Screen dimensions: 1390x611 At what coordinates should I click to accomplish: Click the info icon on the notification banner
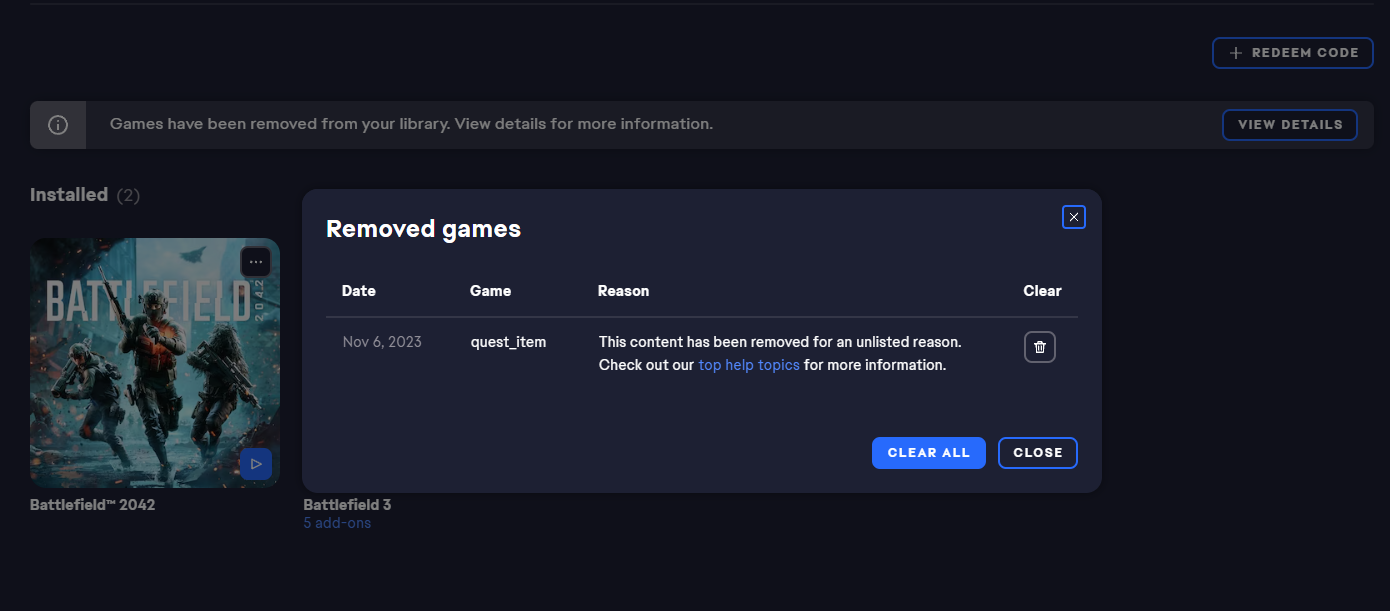coord(57,124)
